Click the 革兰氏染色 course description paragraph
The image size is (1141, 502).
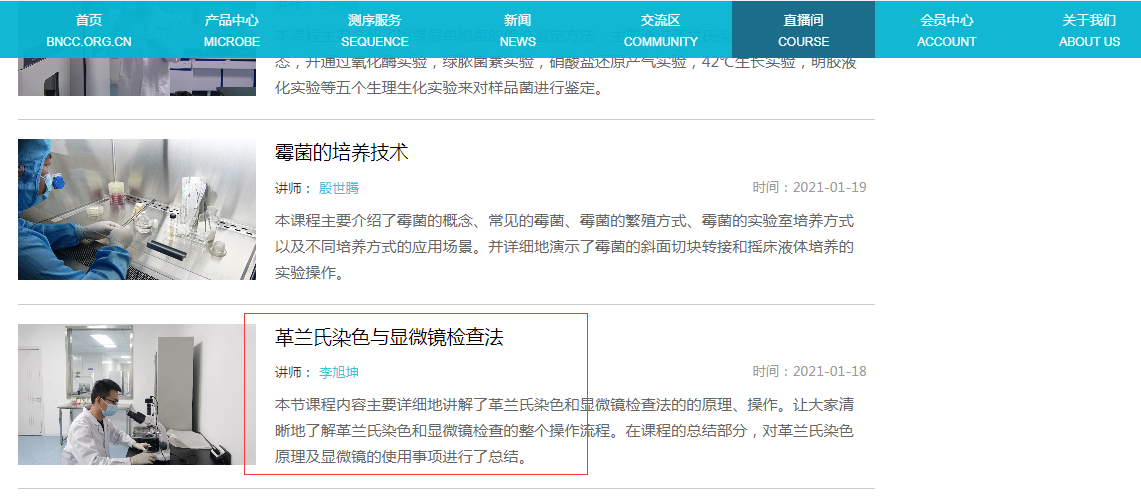565,431
